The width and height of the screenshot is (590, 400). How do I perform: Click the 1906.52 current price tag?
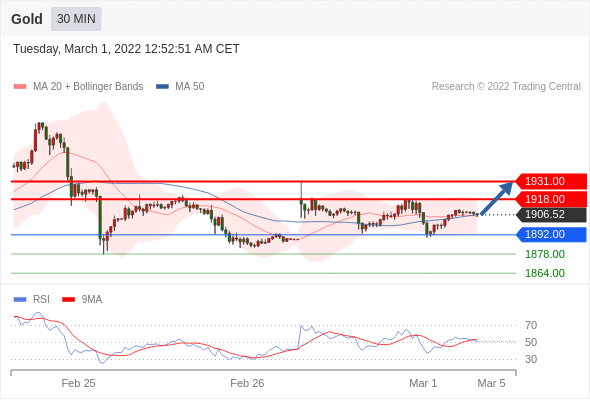point(551,214)
